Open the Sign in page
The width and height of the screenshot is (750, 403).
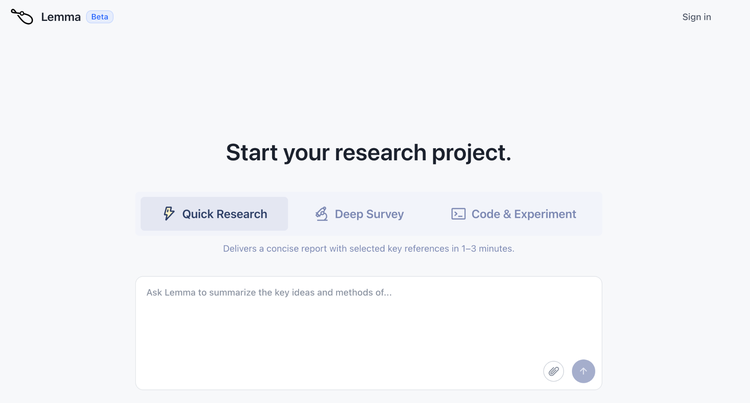[696, 17]
